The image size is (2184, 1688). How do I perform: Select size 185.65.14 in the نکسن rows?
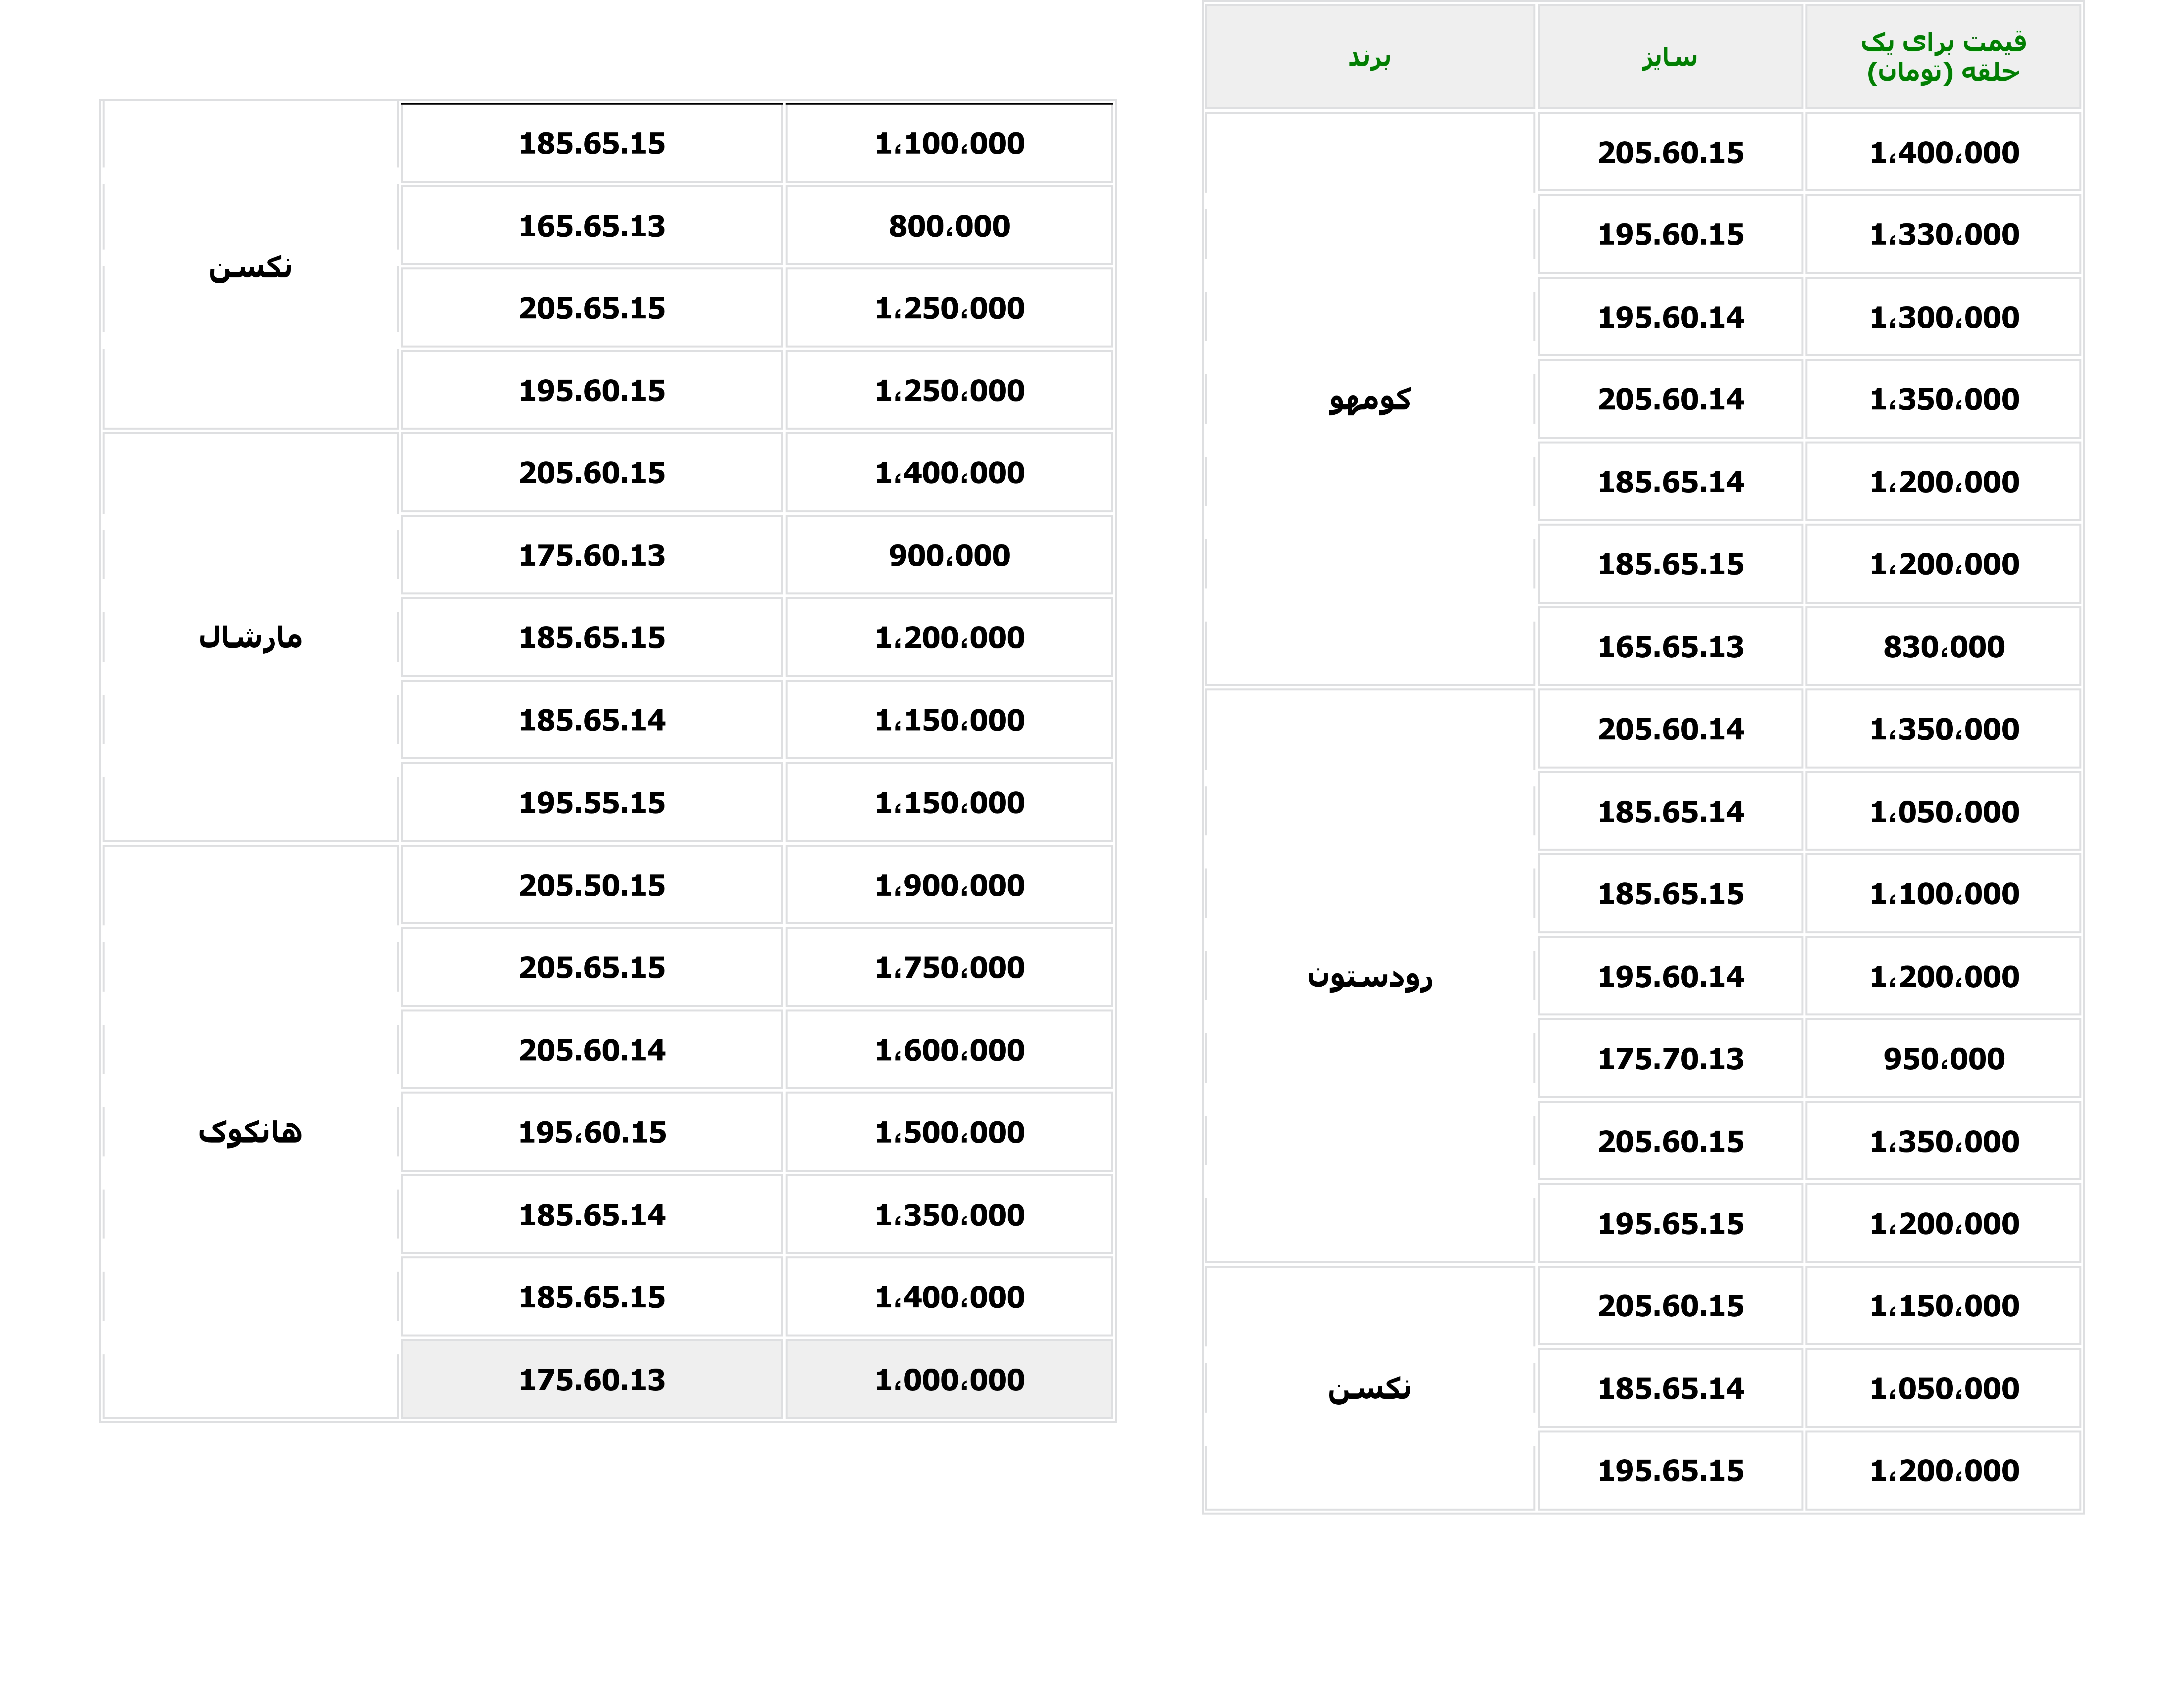(1670, 1388)
